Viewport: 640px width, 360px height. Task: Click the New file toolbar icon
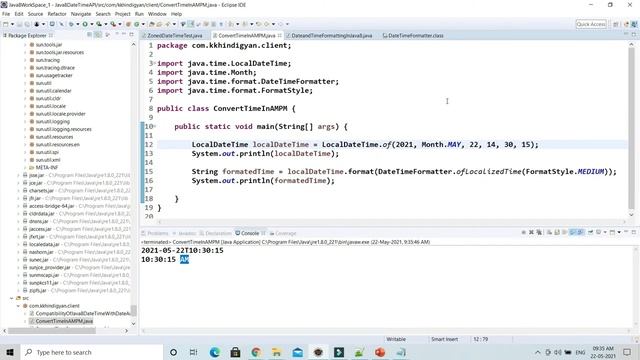tap(6, 24)
